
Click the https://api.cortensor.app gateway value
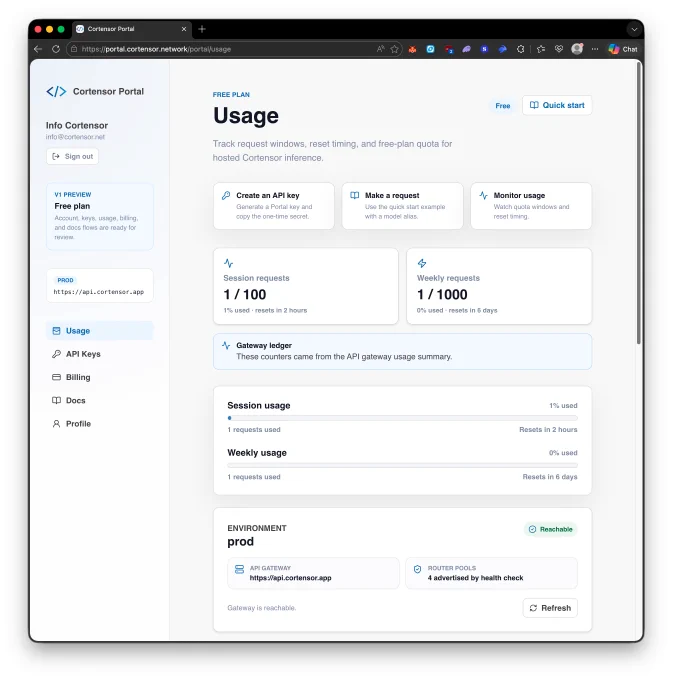coord(291,578)
